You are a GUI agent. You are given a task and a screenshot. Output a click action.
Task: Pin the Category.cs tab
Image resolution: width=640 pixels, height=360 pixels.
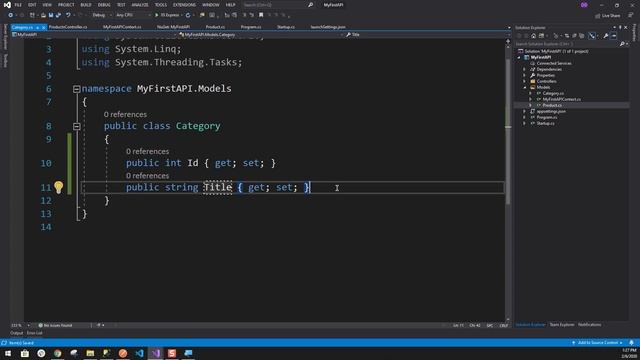tap(38, 27)
